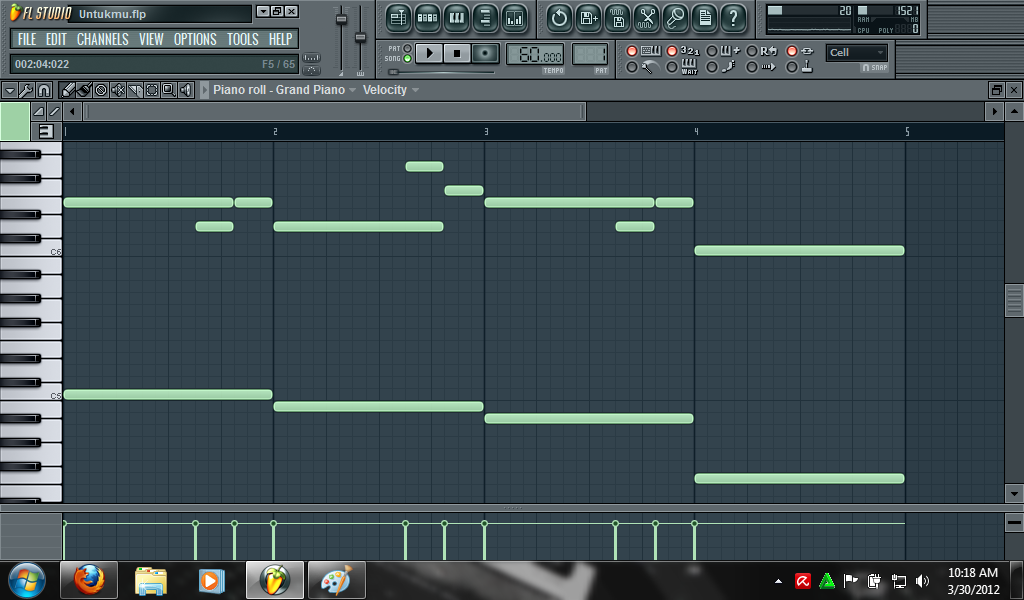Select the Zoom magnifier tool
Image resolution: width=1024 pixels, height=600 pixels.
(x=168, y=90)
